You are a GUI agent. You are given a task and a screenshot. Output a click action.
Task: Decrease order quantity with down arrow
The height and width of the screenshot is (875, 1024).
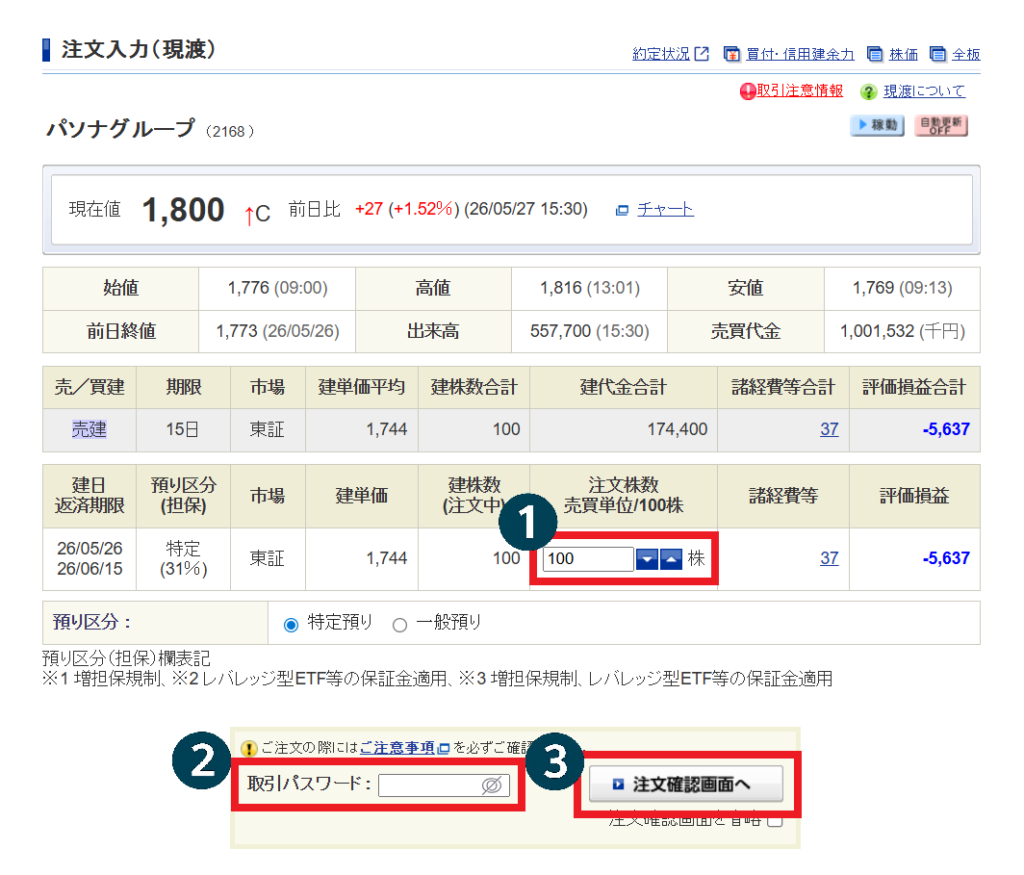click(647, 560)
